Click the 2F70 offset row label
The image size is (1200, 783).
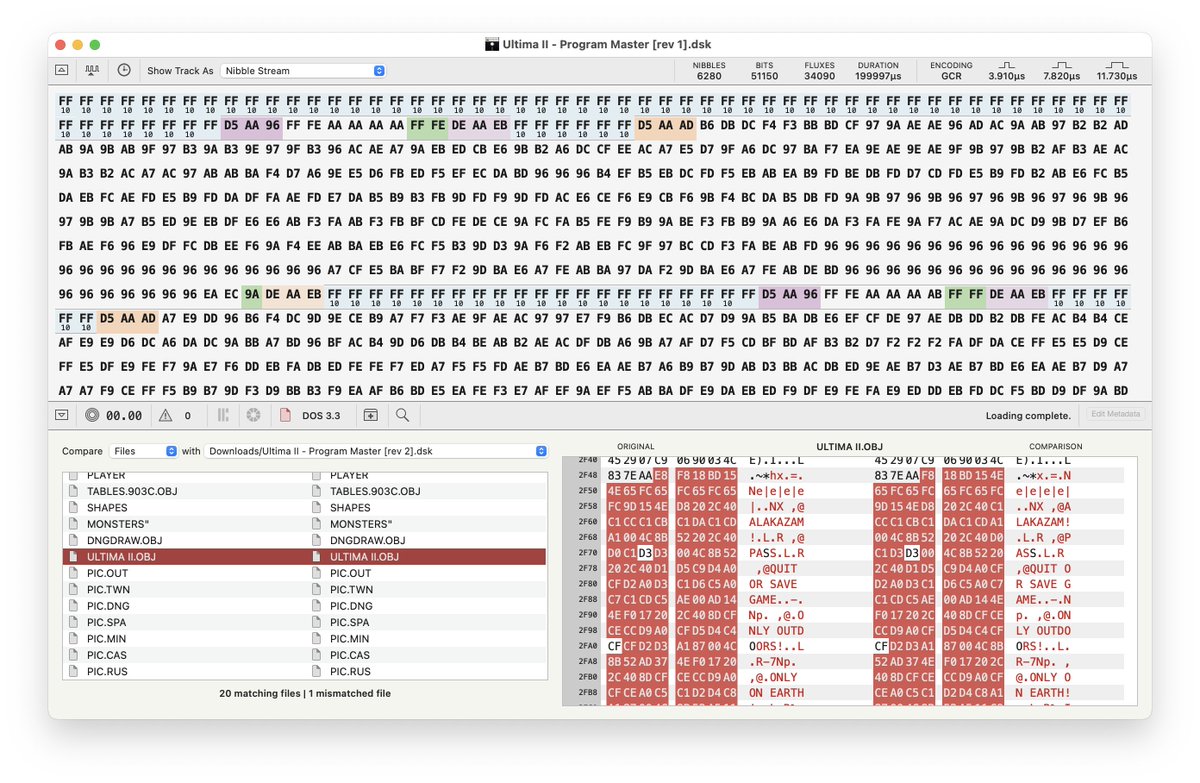[588, 552]
